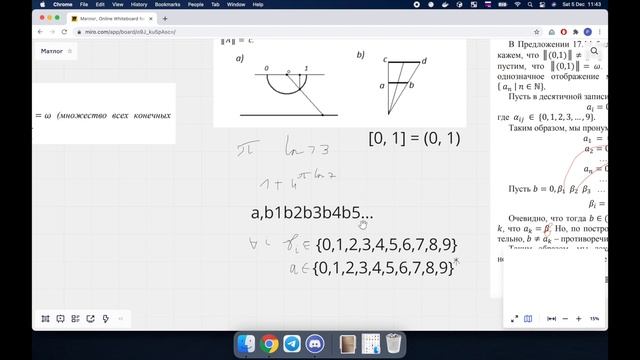Image resolution: width=640 pixels, height=360 pixels.
Task: Open the comments panel in bottom toolbar
Action: pos(60,319)
